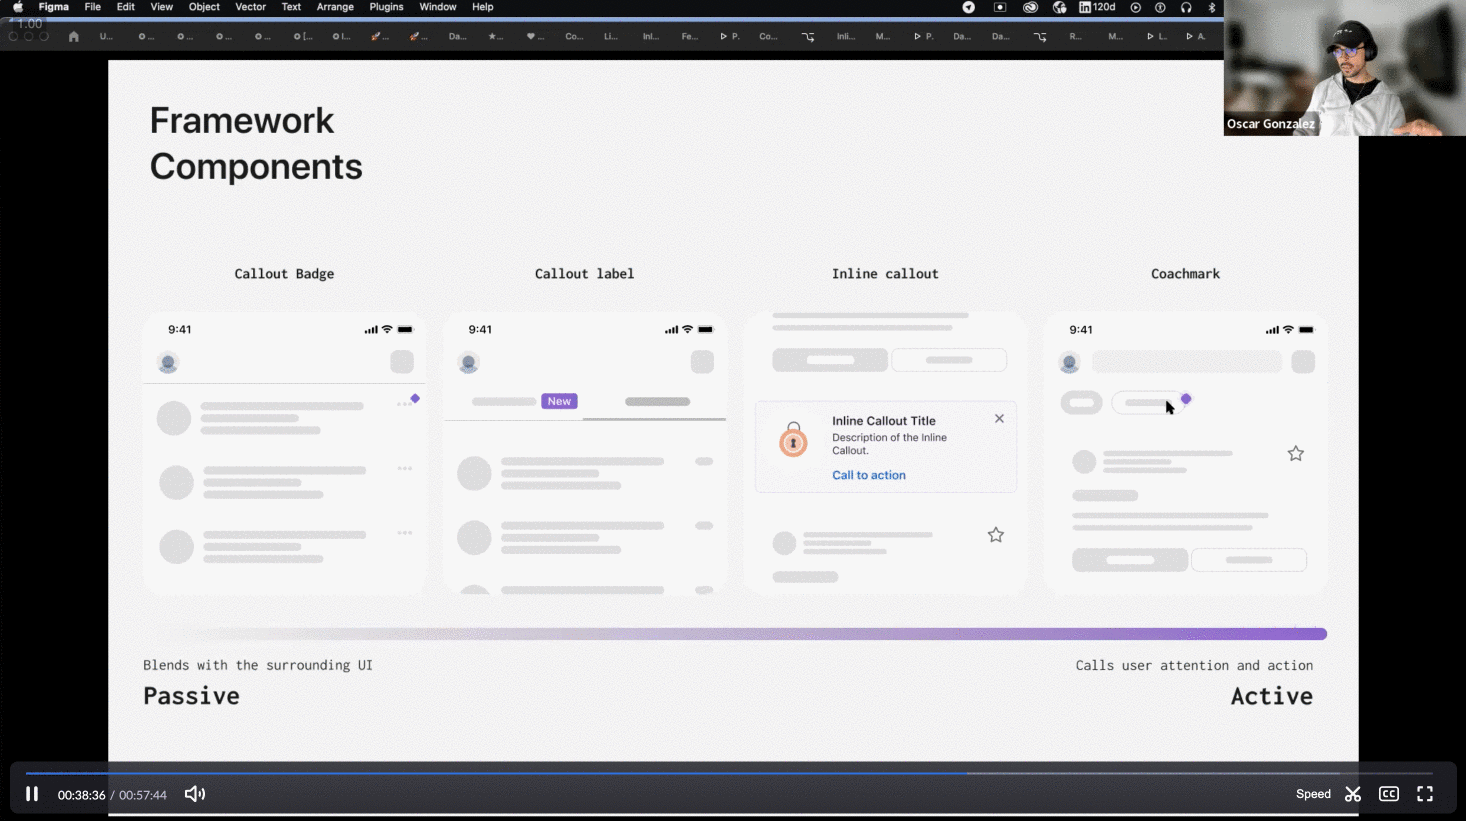Mute the video with the speaker icon
1466x821 pixels.
[x=195, y=793]
